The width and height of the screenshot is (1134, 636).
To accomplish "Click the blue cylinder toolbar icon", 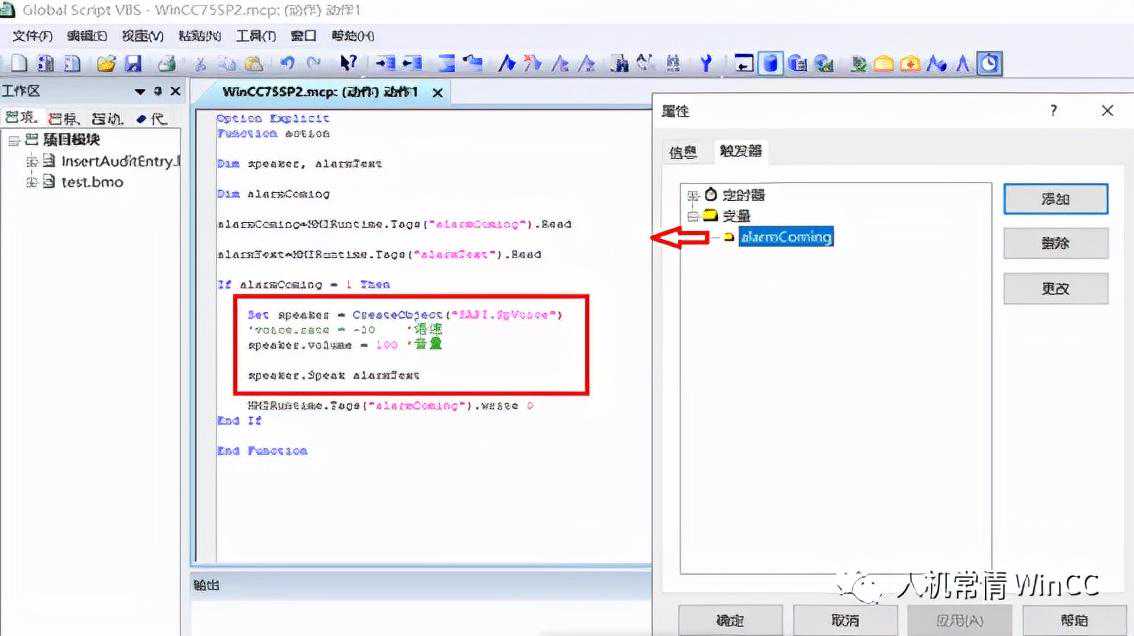I will [x=770, y=64].
